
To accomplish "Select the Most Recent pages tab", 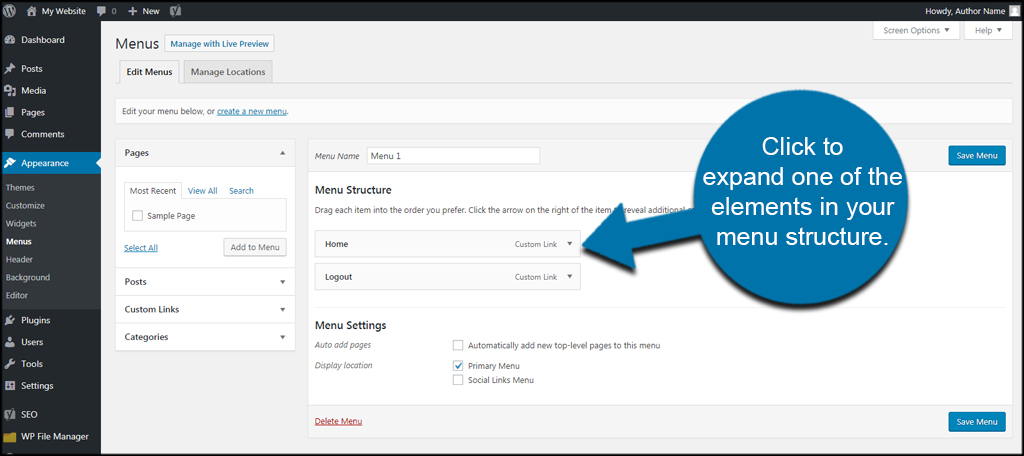I will click(153, 191).
